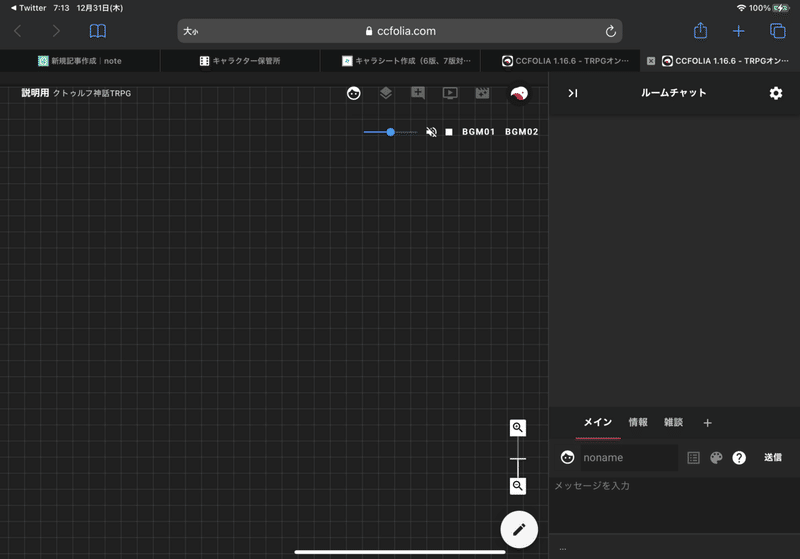Mute or unmute room sound
Viewport: 800px width, 559px height.
[x=431, y=132]
